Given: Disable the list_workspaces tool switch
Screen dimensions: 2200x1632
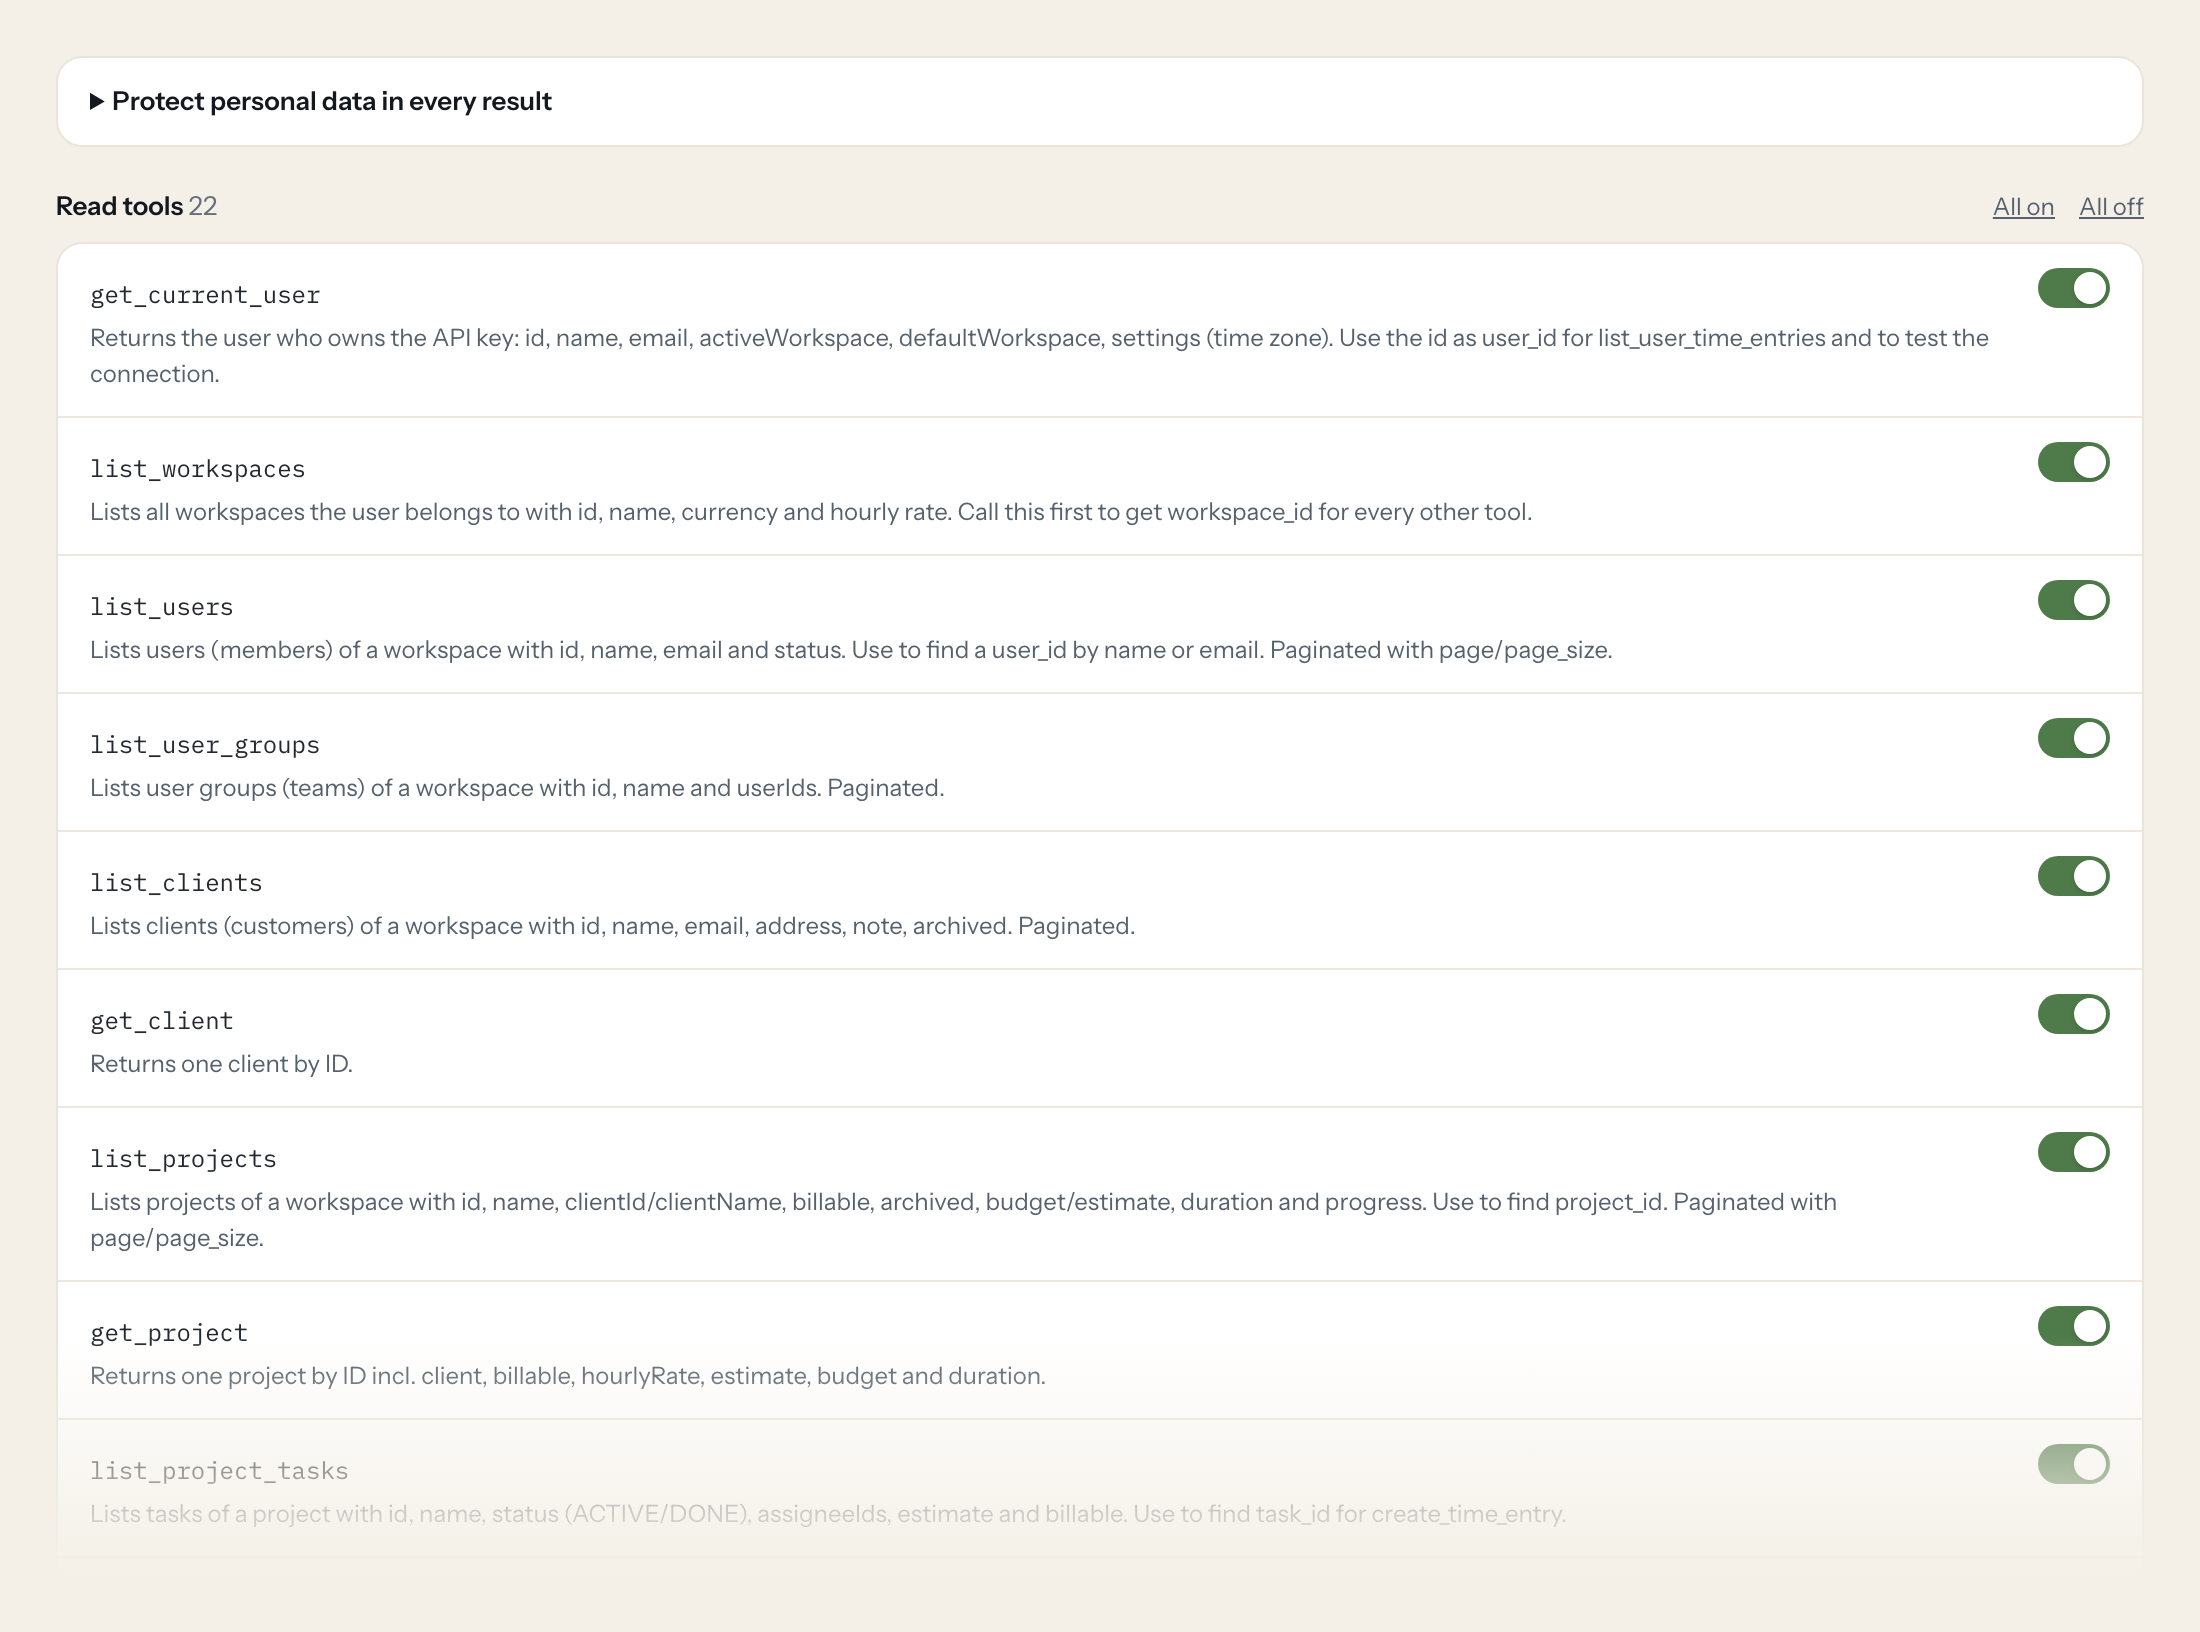Looking at the screenshot, I should (2073, 462).
